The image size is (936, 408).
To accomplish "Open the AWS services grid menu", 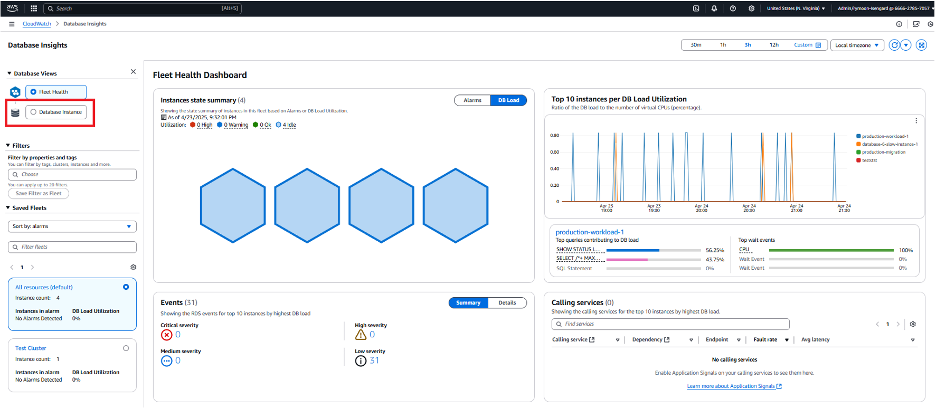I will pyautogui.click(x=33, y=9).
